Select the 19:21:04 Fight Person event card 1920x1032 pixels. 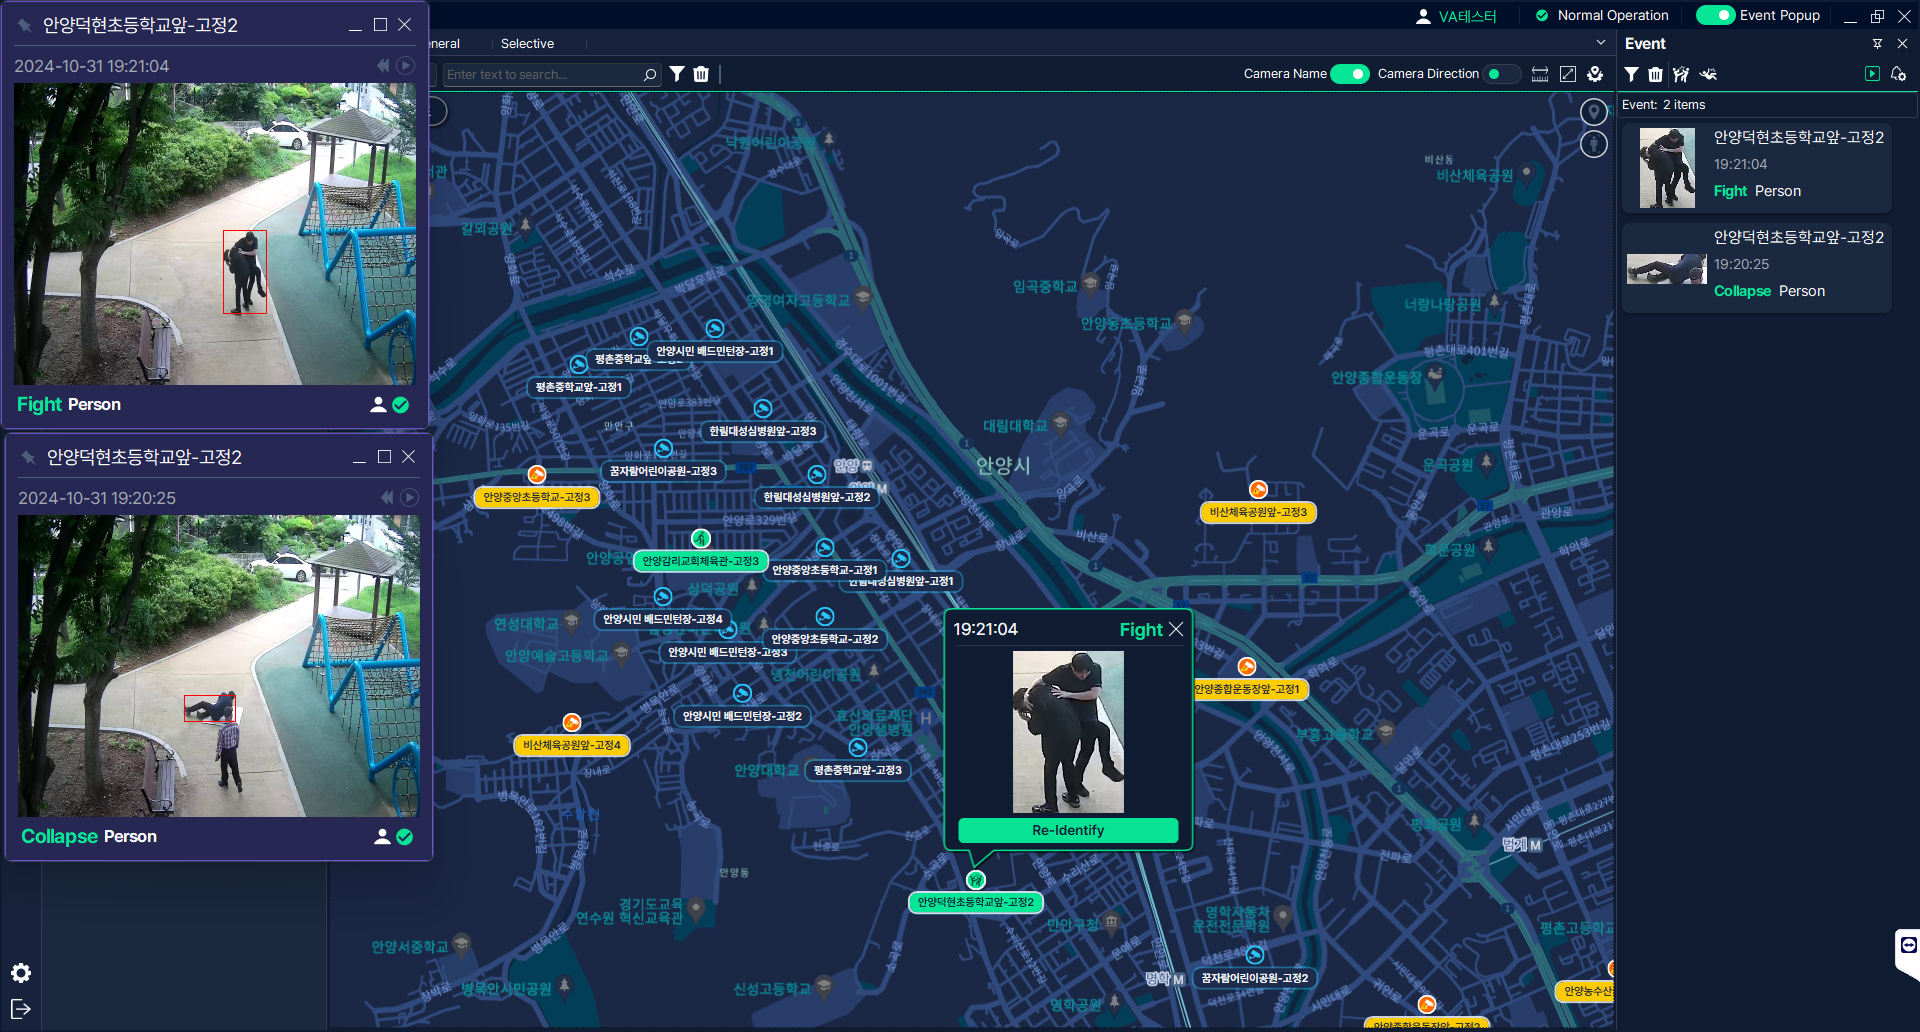pos(1757,167)
